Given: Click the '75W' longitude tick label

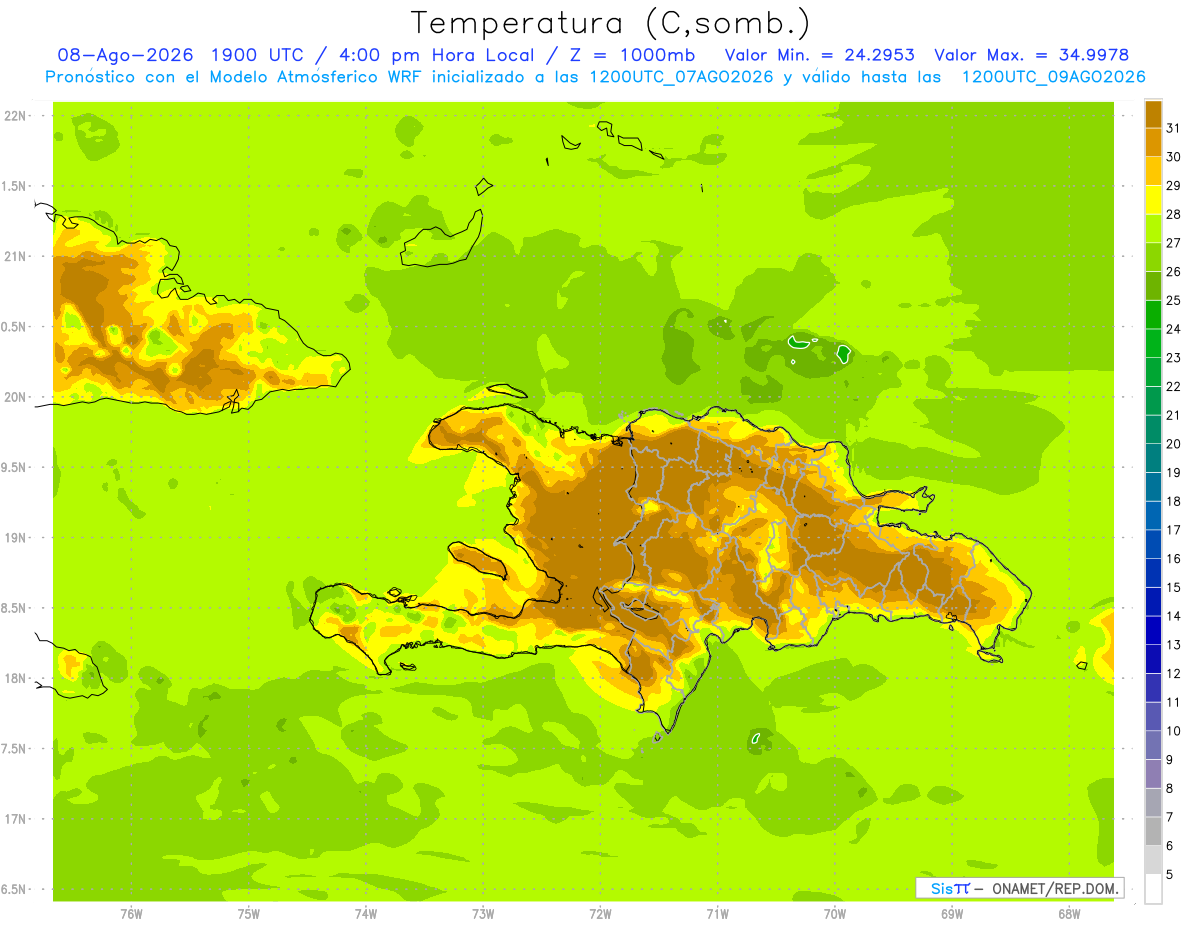Looking at the screenshot, I should [x=249, y=913].
